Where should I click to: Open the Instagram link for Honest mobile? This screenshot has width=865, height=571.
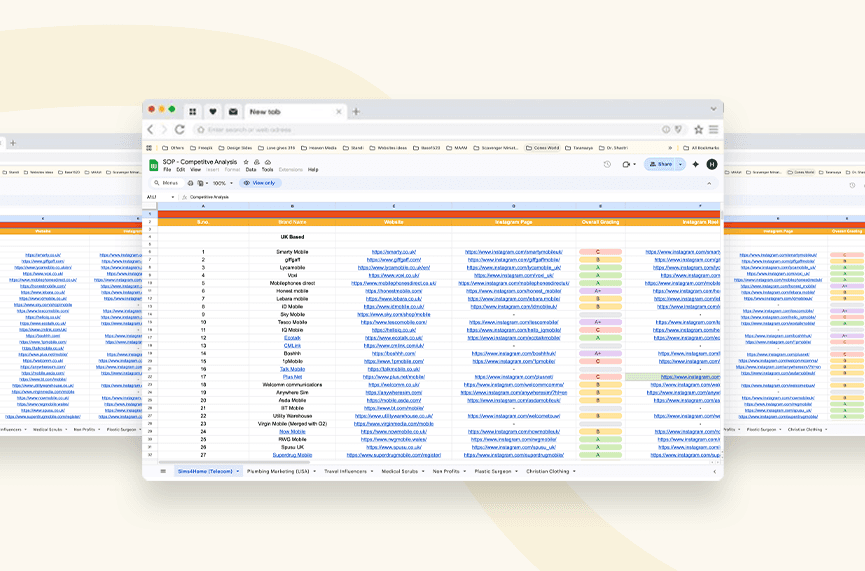(514, 291)
